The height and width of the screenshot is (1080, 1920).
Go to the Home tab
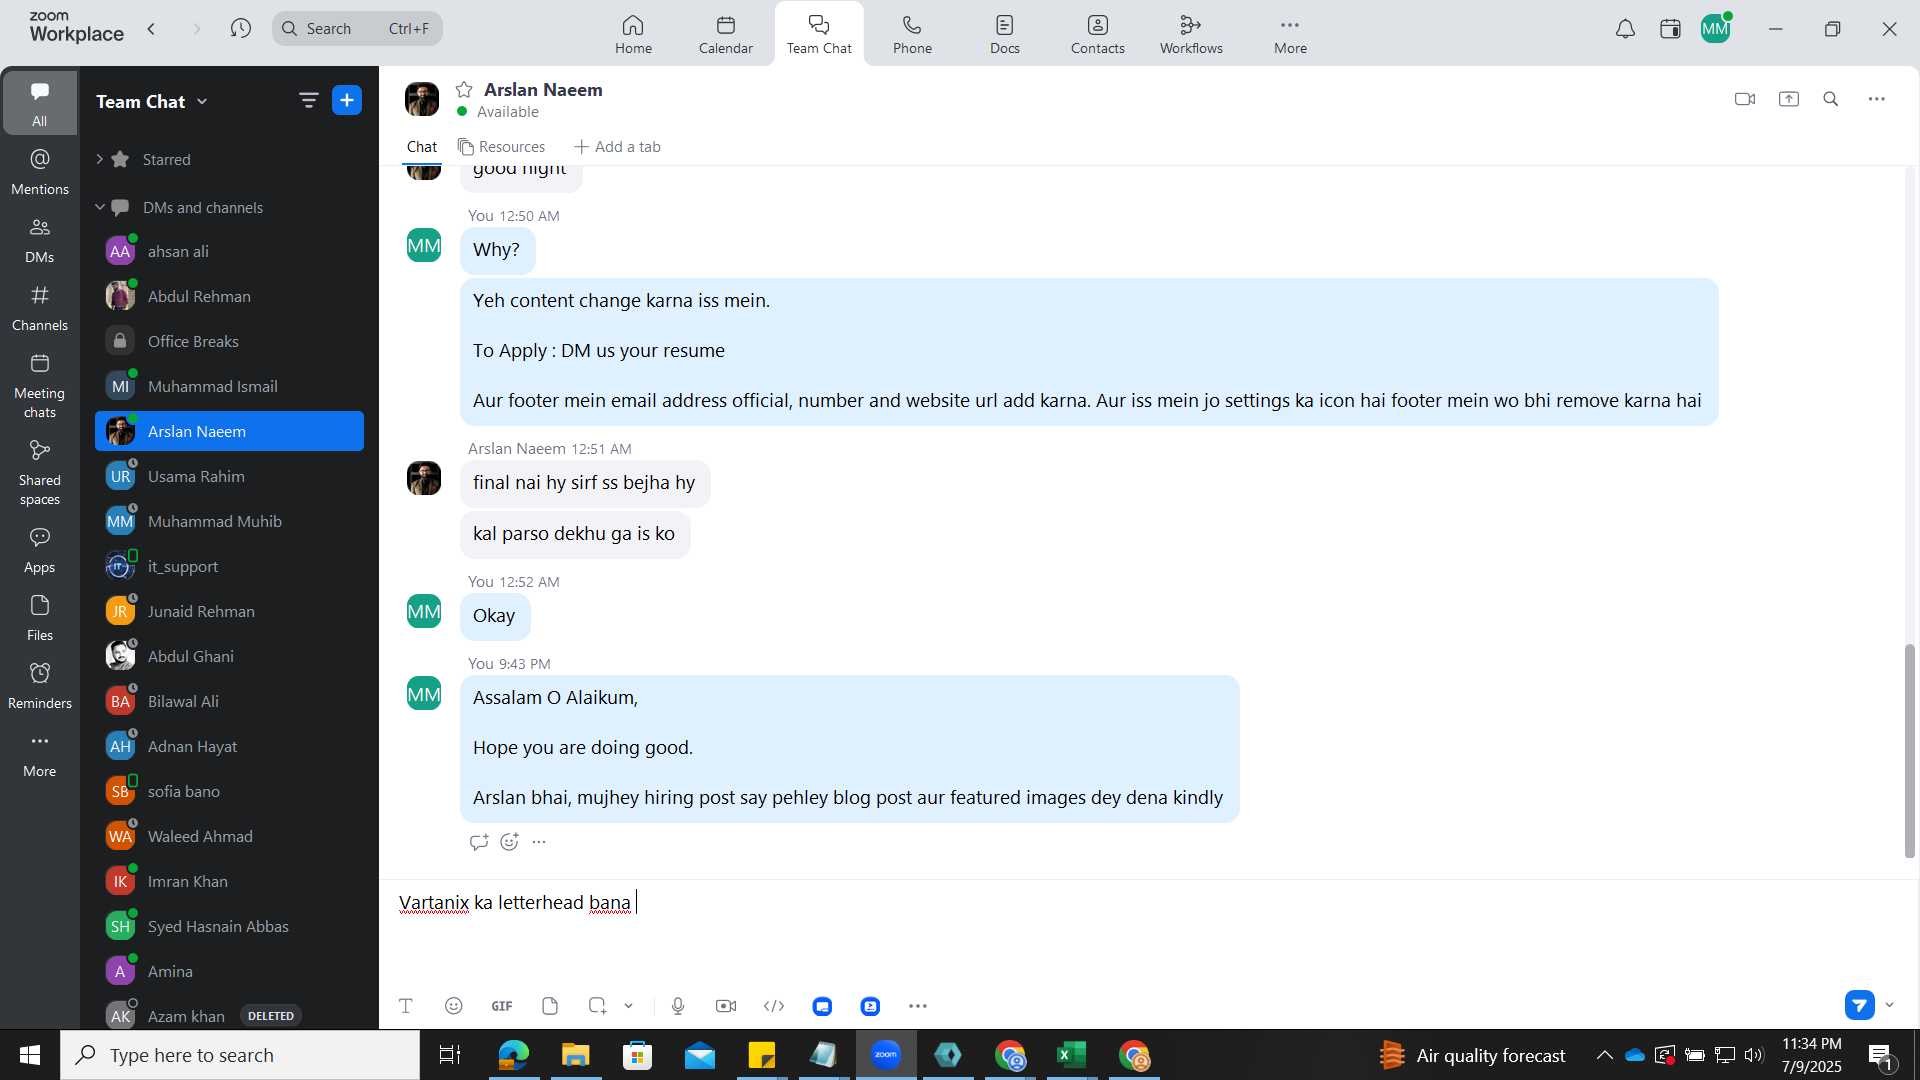pyautogui.click(x=633, y=34)
